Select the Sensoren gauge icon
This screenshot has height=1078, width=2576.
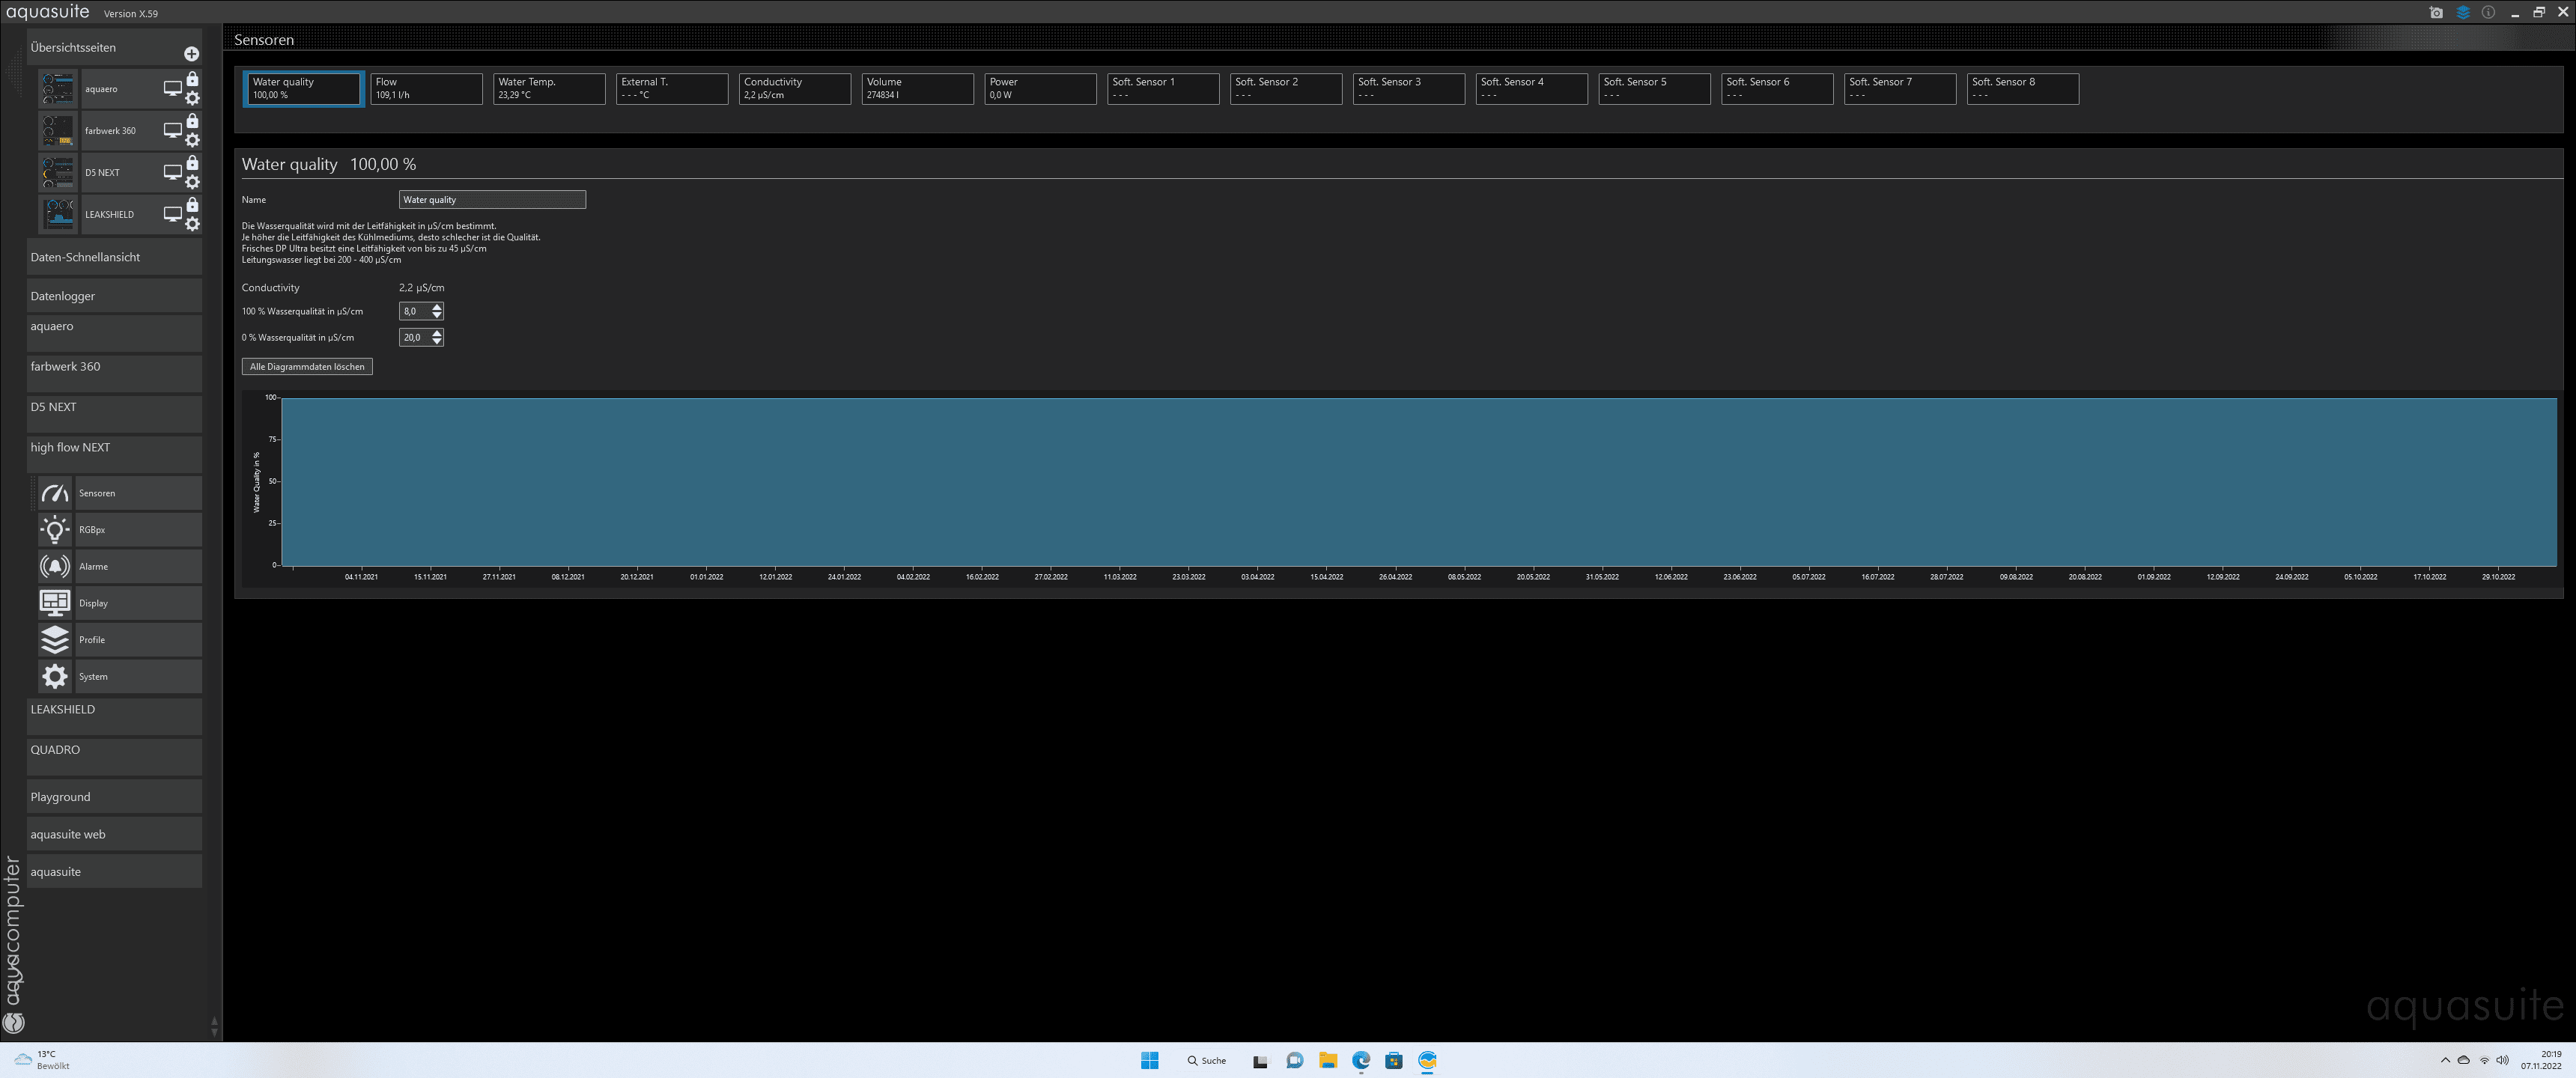coord(55,493)
